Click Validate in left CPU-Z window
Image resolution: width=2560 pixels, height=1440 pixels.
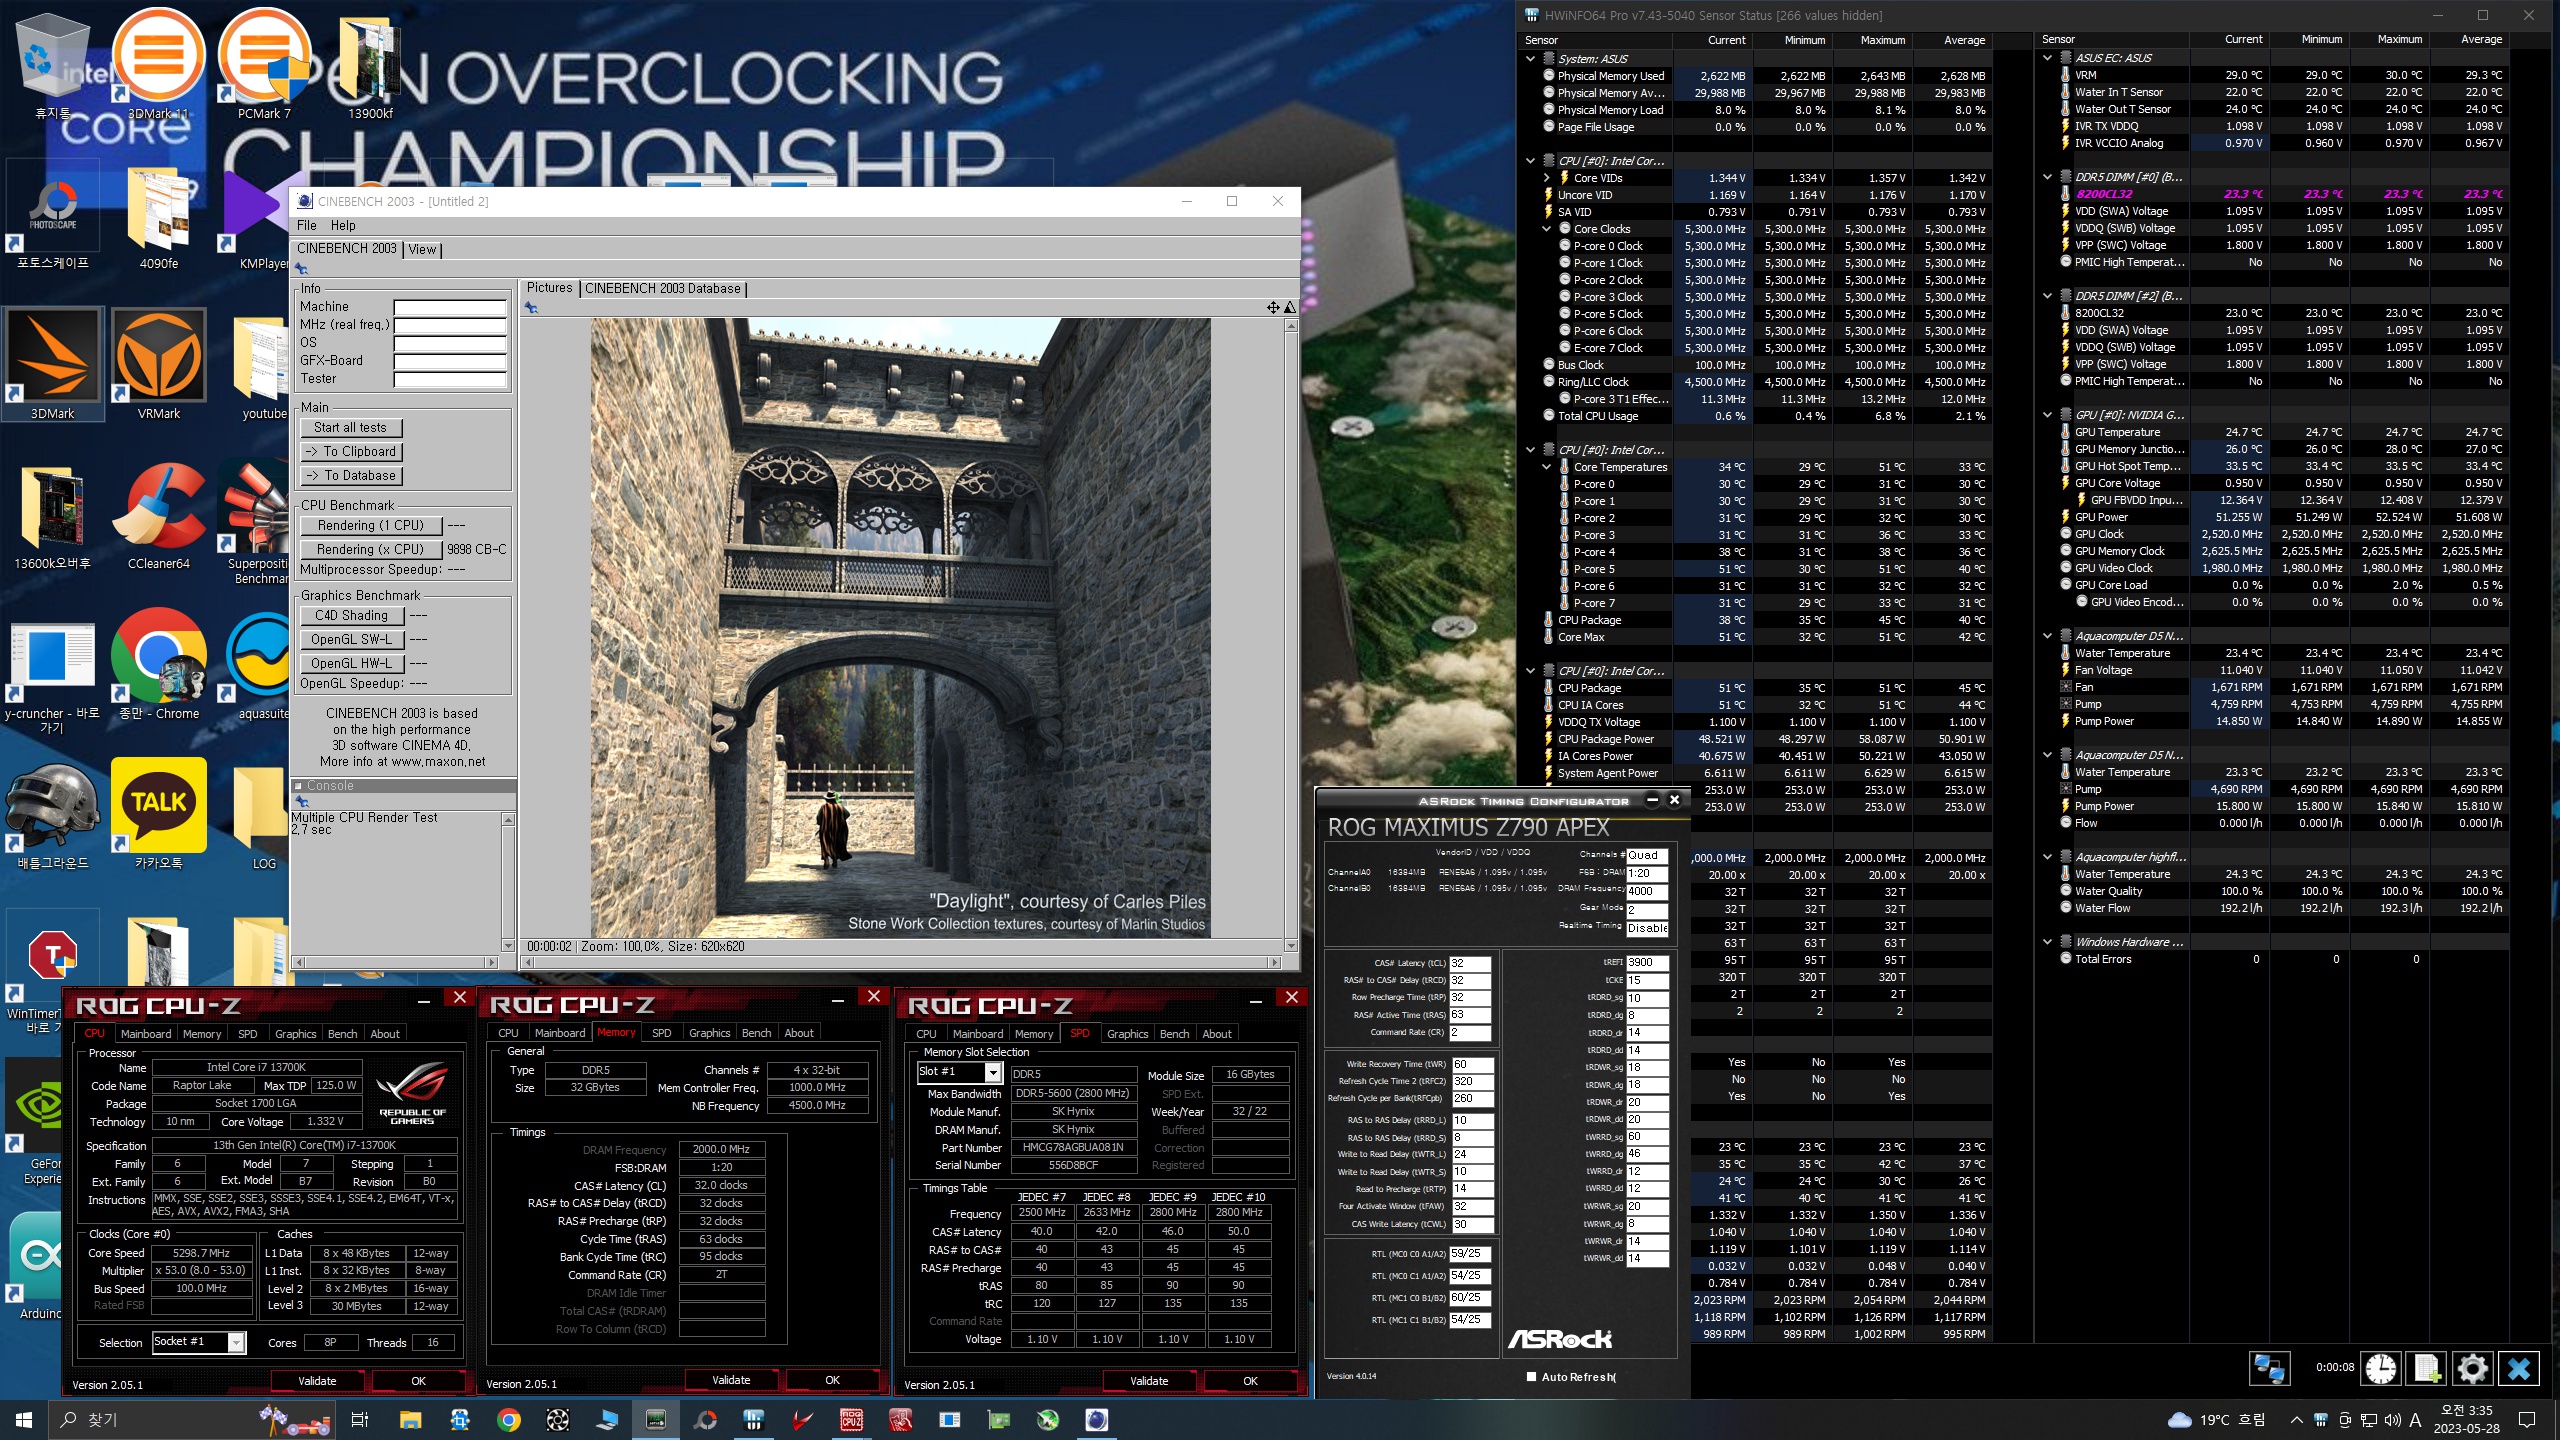tap(317, 1381)
